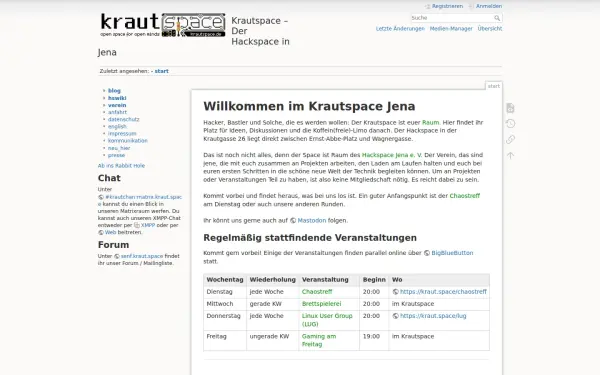Follow the Hackspace Jena e. V. link
The height and width of the screenshot is (375, 600).
pyautogui.click(x=392, y=155)
